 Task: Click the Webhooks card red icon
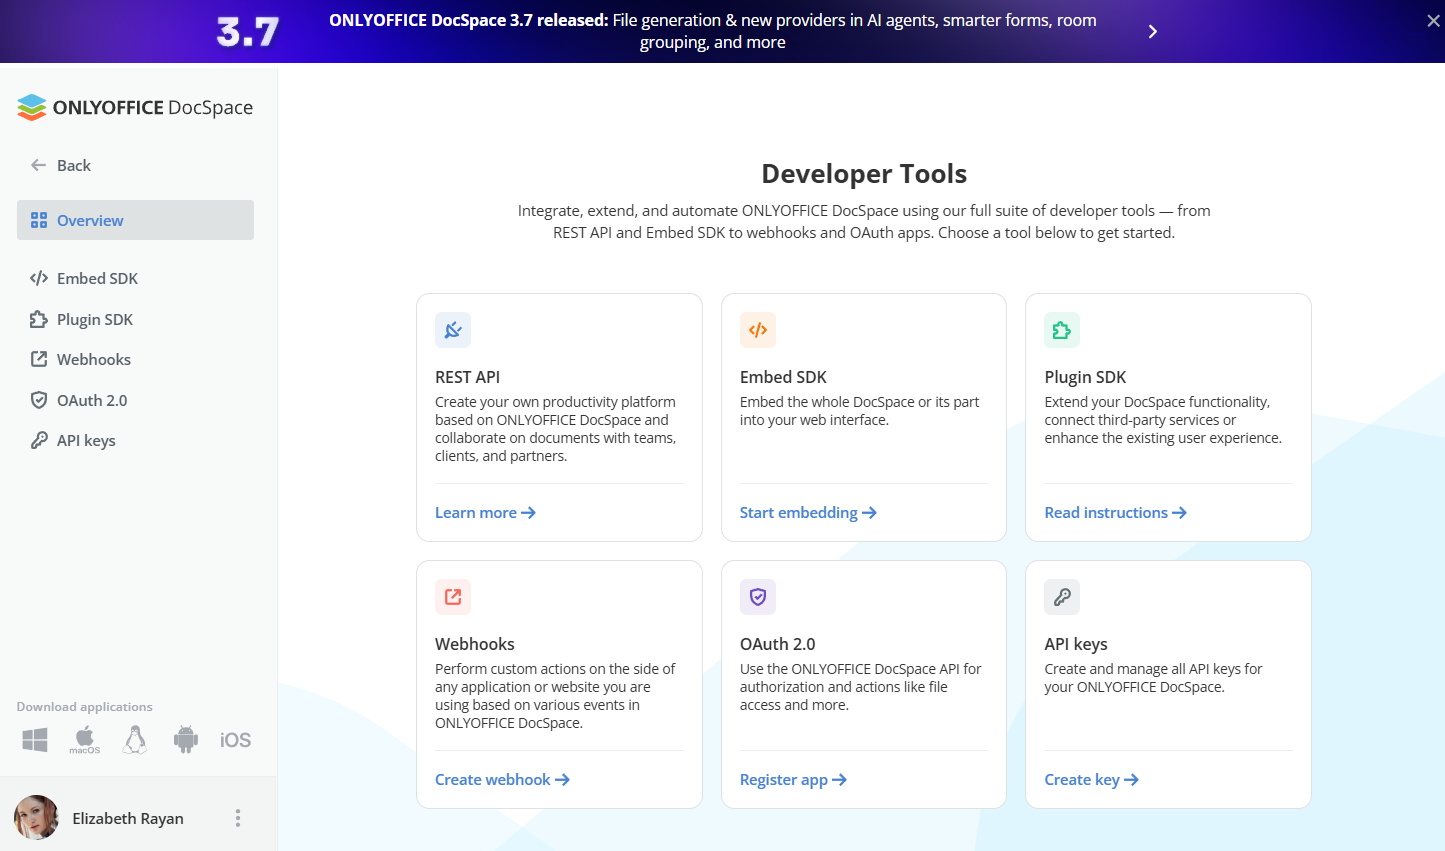tap(453, 597)
